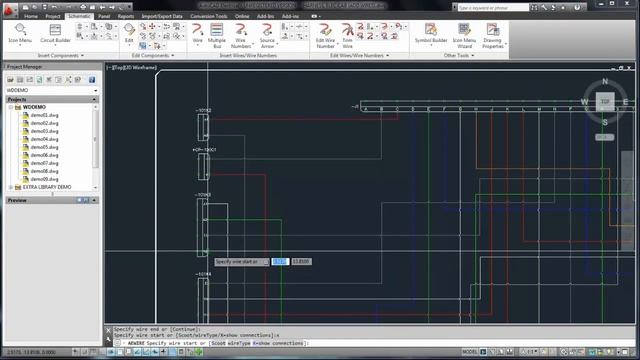
Task: Expand the Insert Components panel
Action: pos(60,56)
